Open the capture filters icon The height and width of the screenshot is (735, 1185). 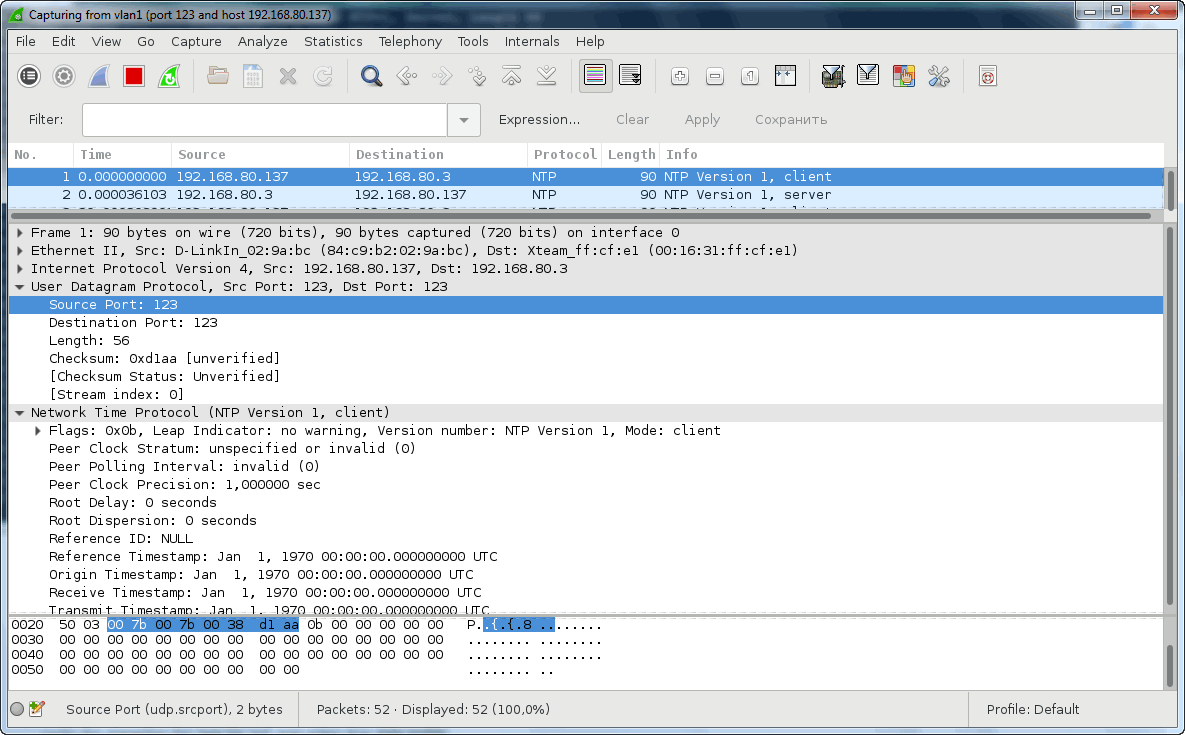(832, 76)
